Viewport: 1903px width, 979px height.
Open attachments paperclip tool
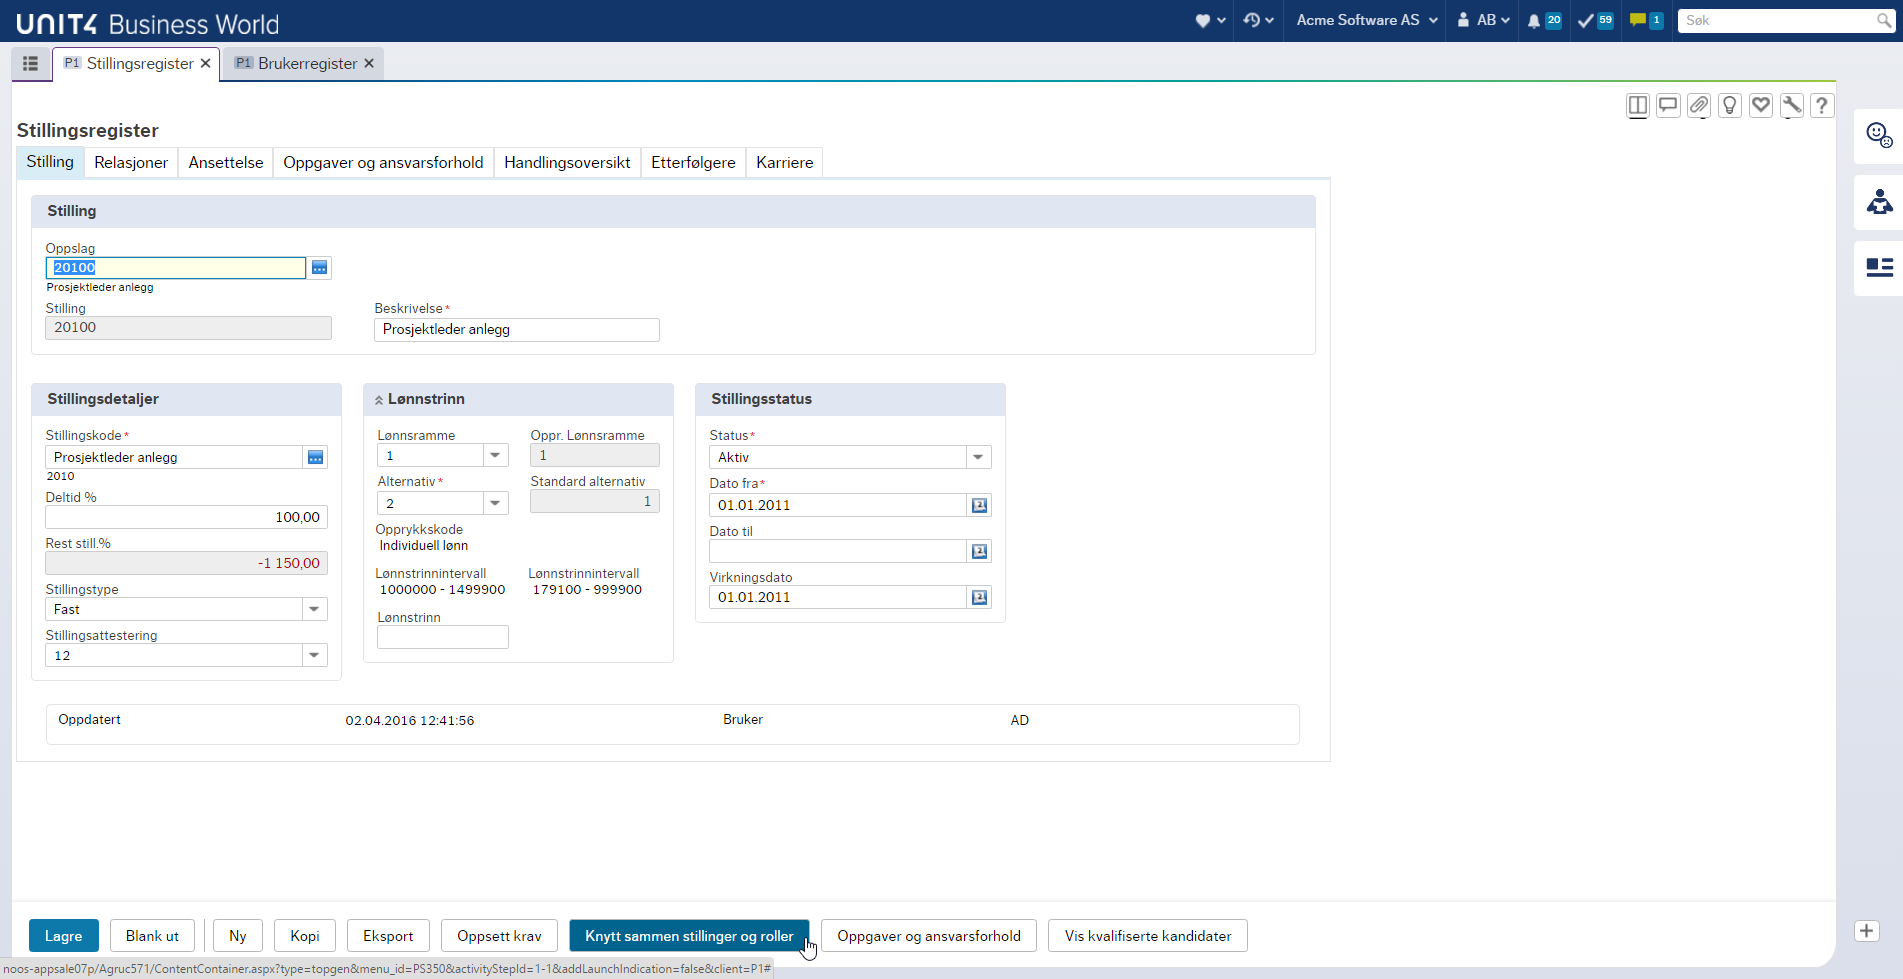(x=1699, y=105)
